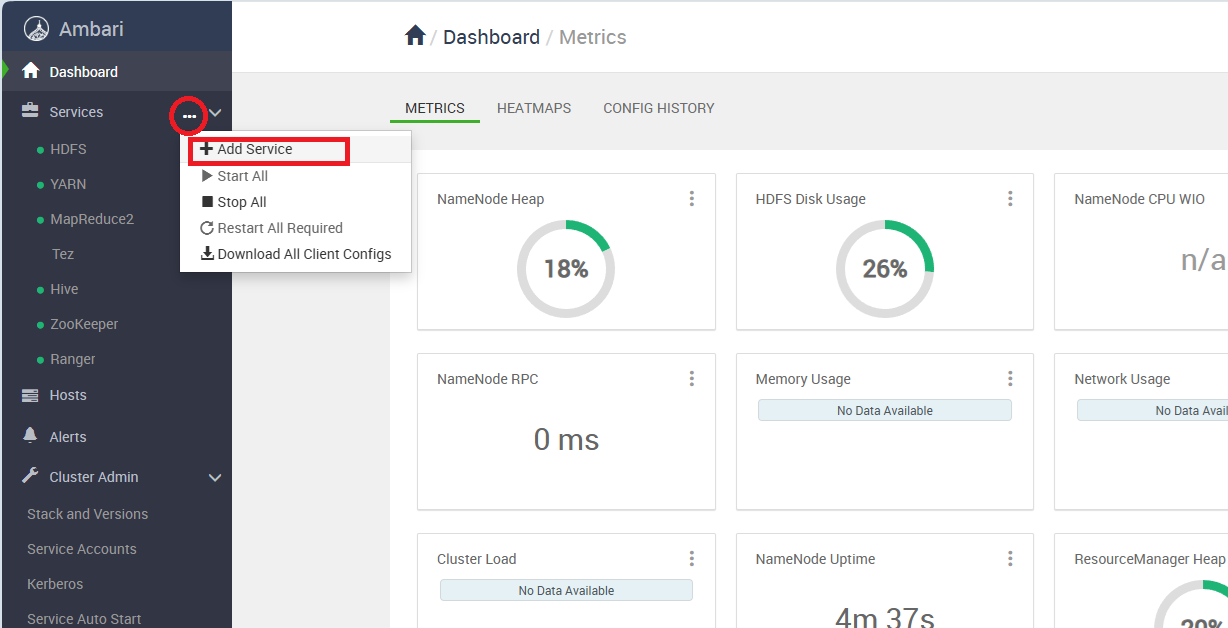Click the Network Usage widget title
The height and width of the screenshot is (628, 1228).
[x=1122, y=379]
